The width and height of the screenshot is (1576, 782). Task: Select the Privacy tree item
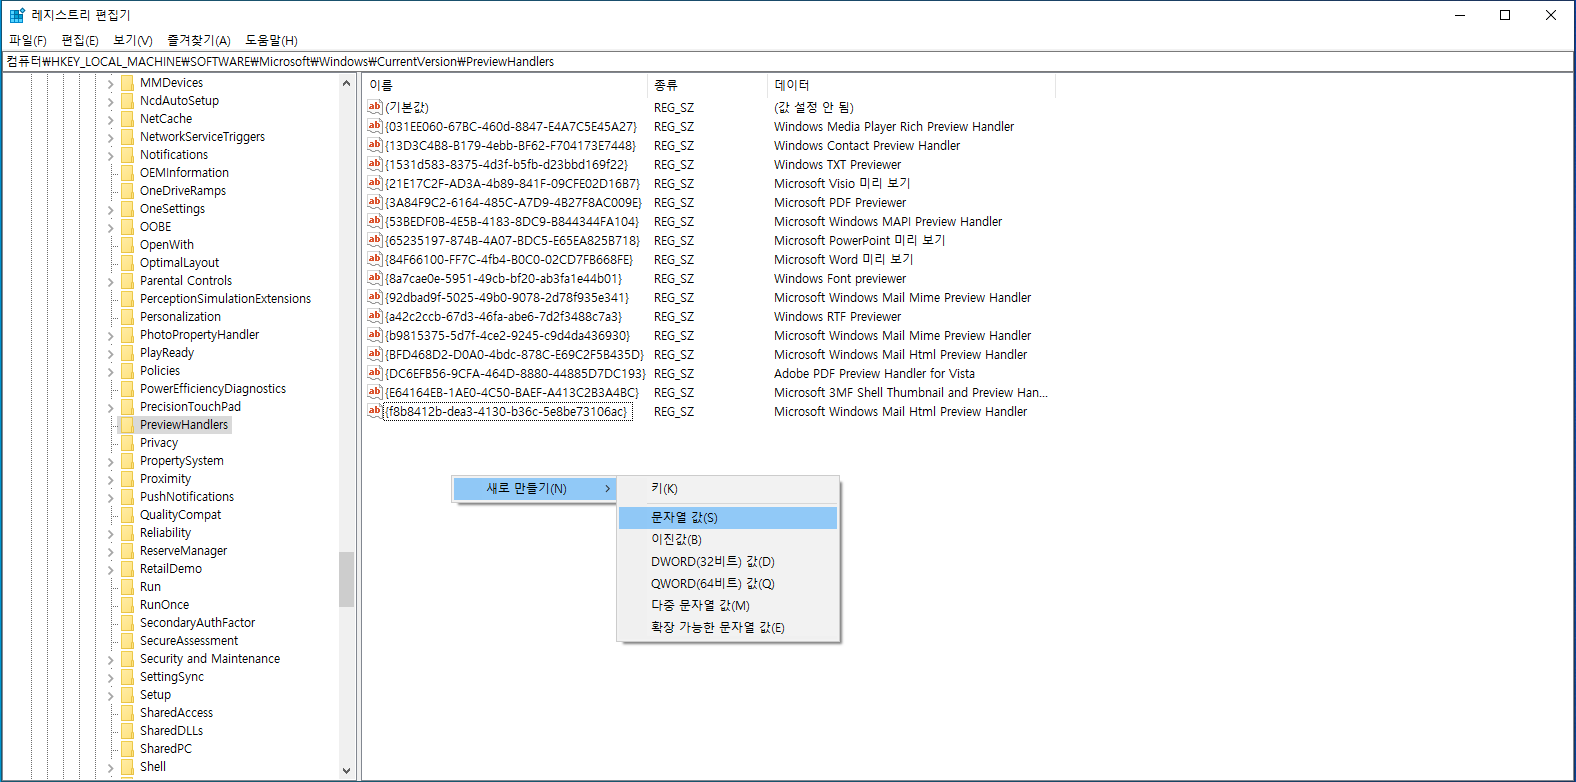coord(159,443)
